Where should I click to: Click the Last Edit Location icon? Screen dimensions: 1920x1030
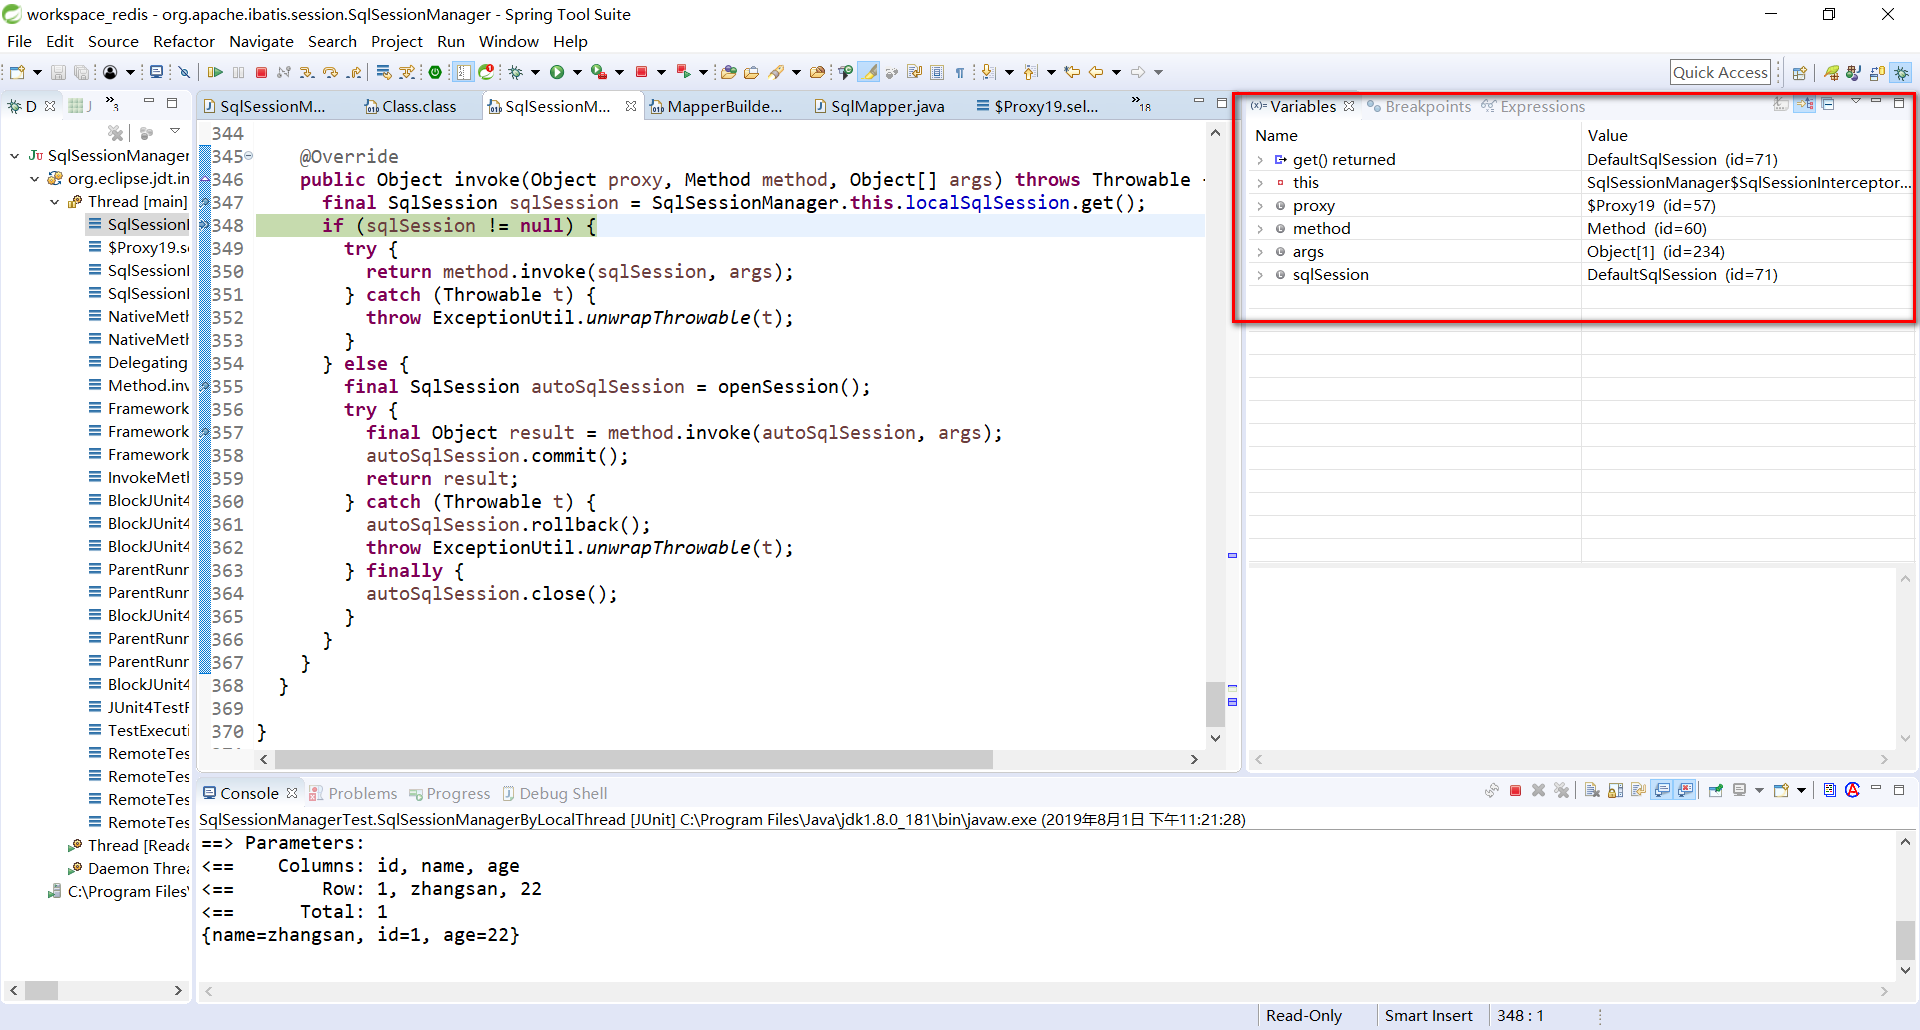coord(1072,72)
